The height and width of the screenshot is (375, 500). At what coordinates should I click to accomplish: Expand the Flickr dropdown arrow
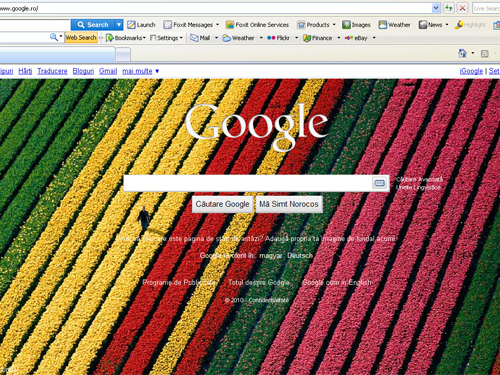tap(296, 38)
